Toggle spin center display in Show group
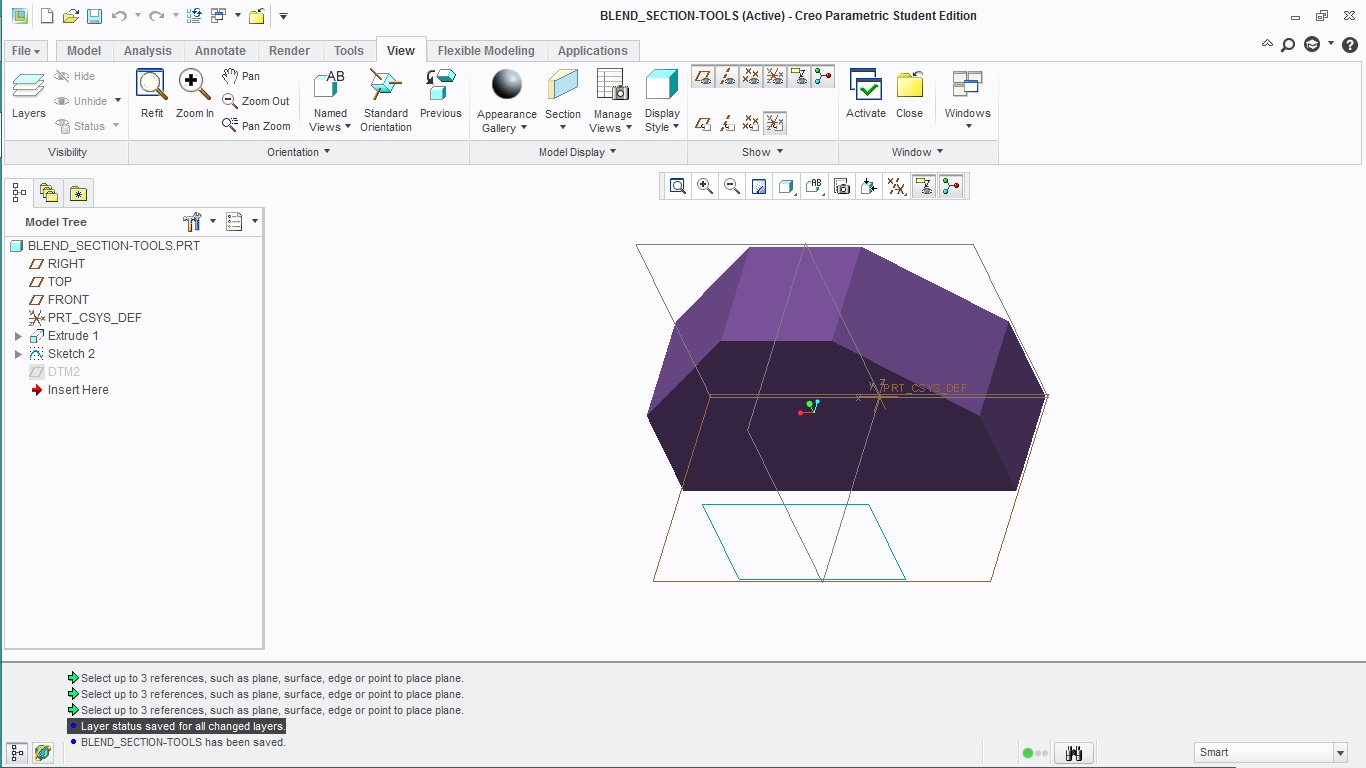Viewport: 1366px width, 768px height. (x=823, y=76)
